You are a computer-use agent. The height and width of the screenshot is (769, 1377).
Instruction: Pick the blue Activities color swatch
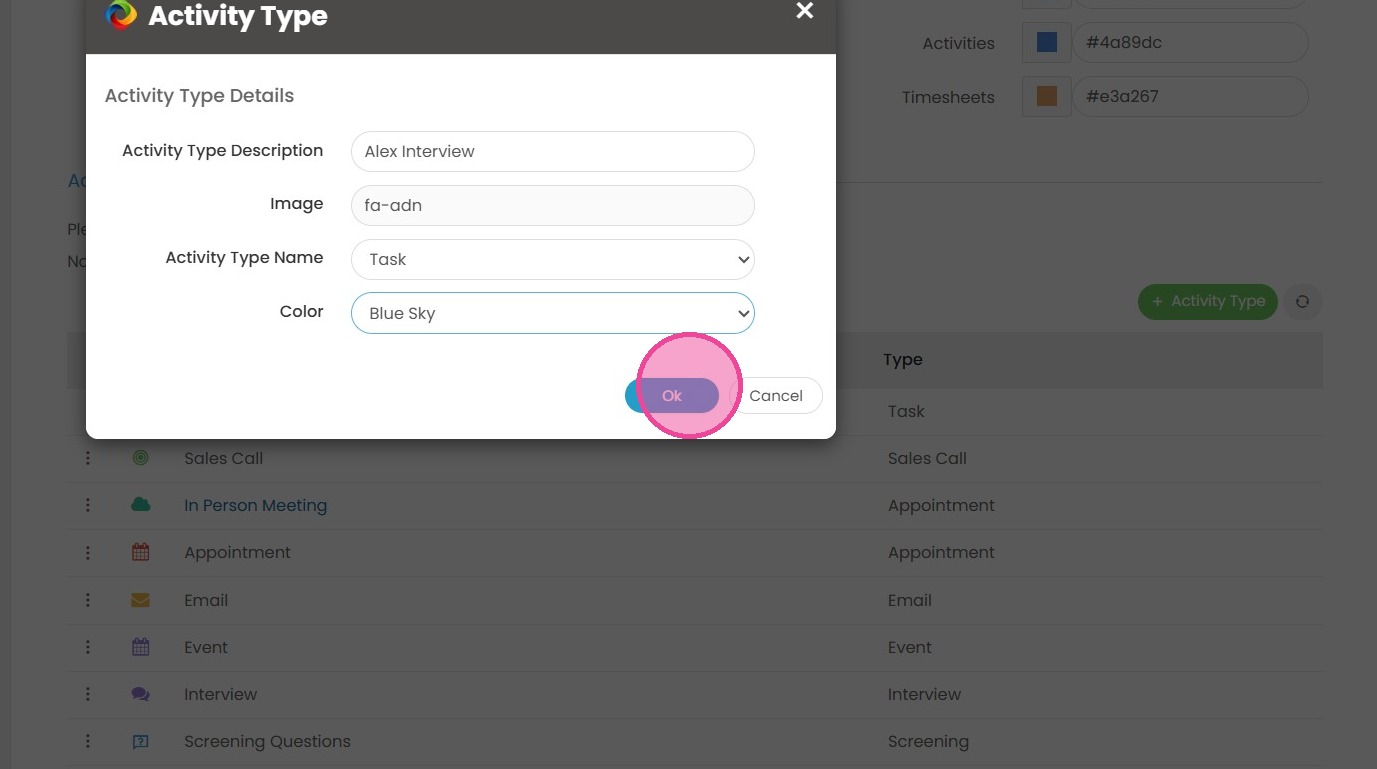point(1046,43)
